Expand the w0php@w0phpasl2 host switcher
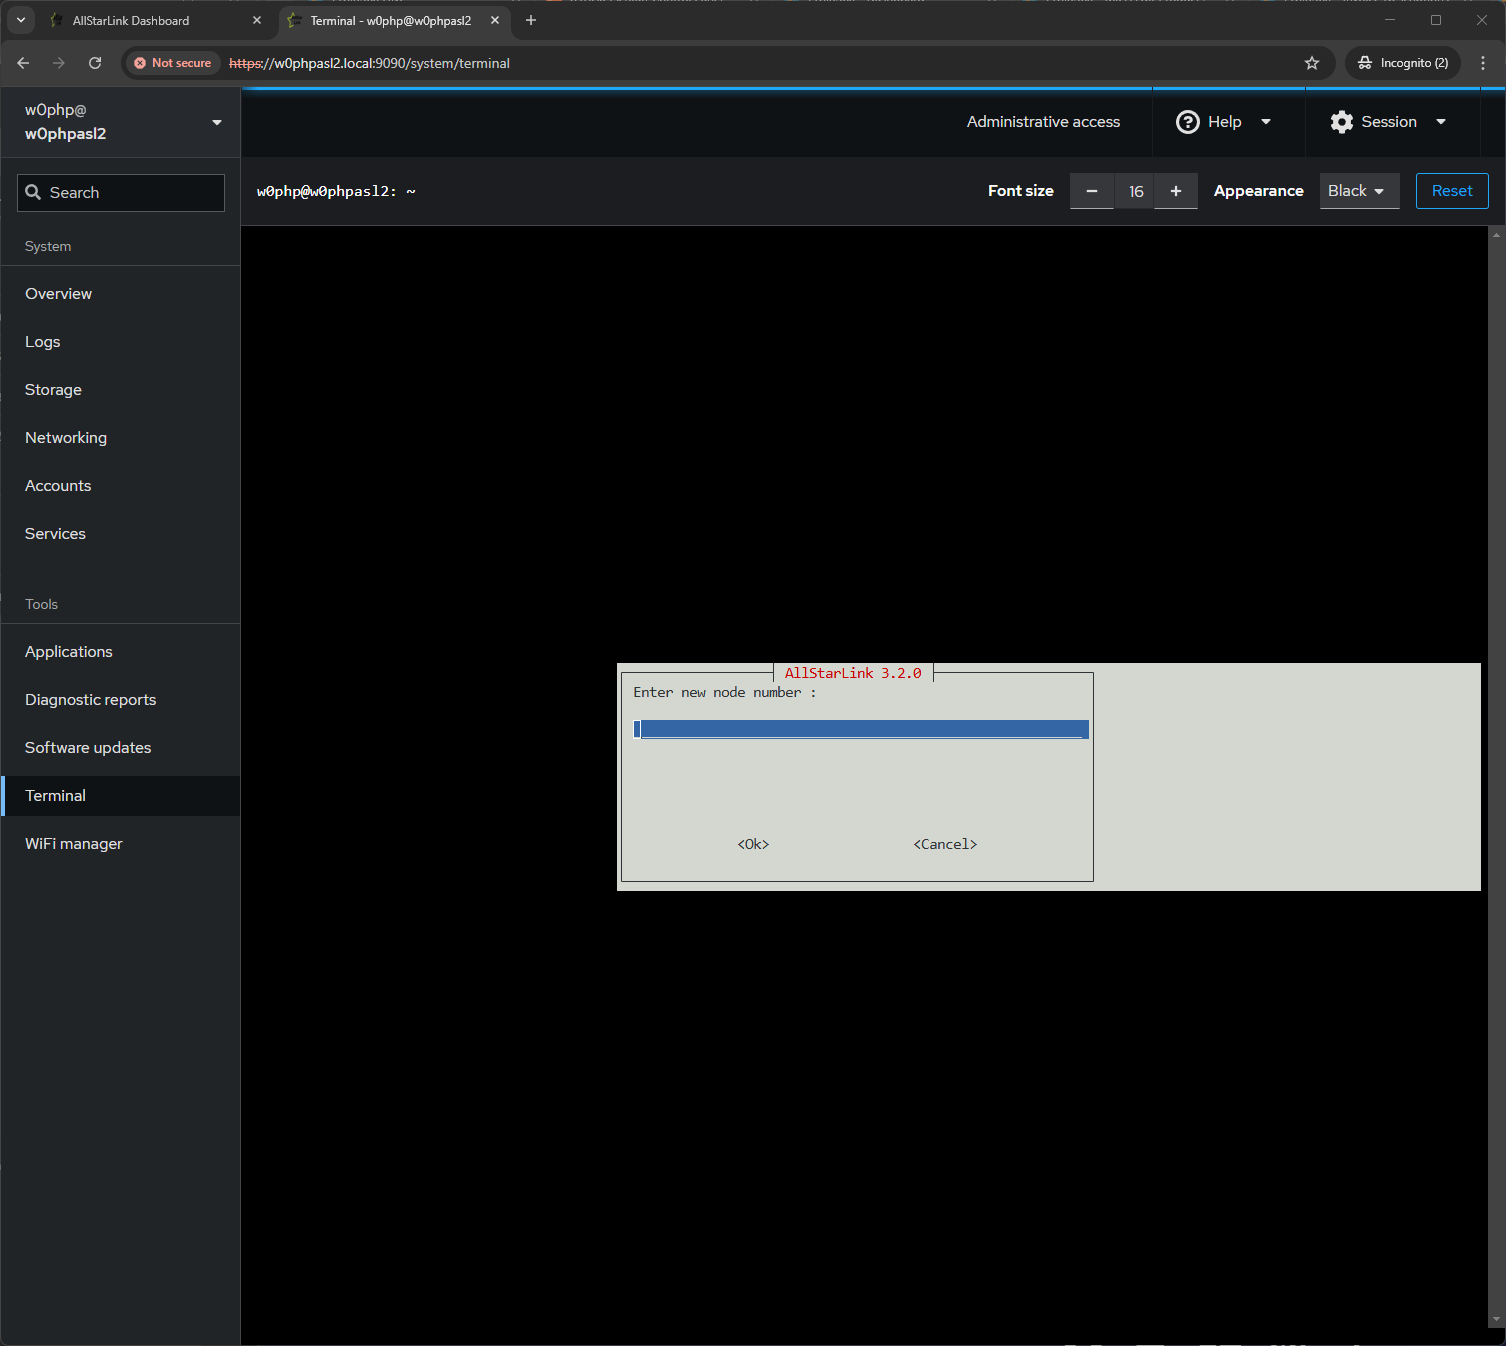Image resolution: width=1506 pixels, height=1346 pixels. [120, 122]
